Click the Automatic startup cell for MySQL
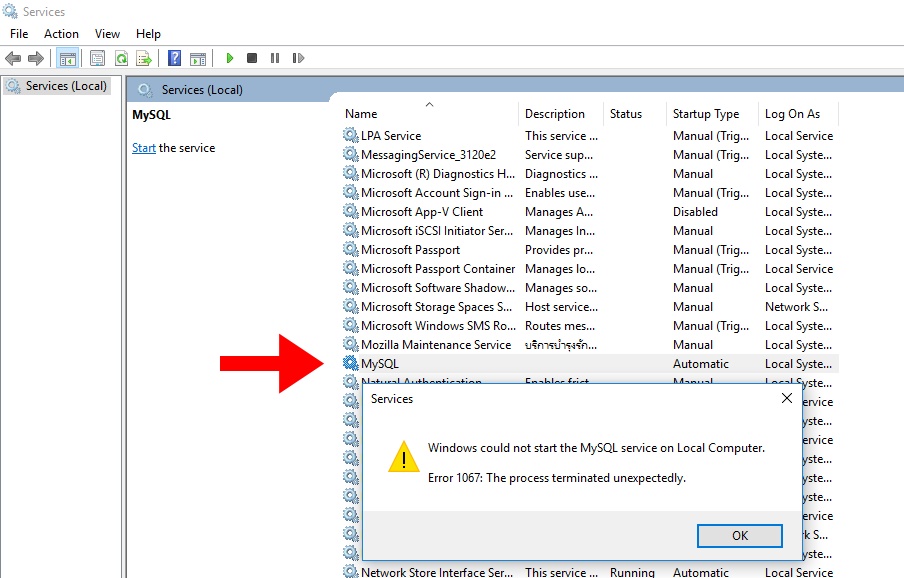The height and width of the screenshot is (578, 904). pyautogui.click(x=700, y=364)
